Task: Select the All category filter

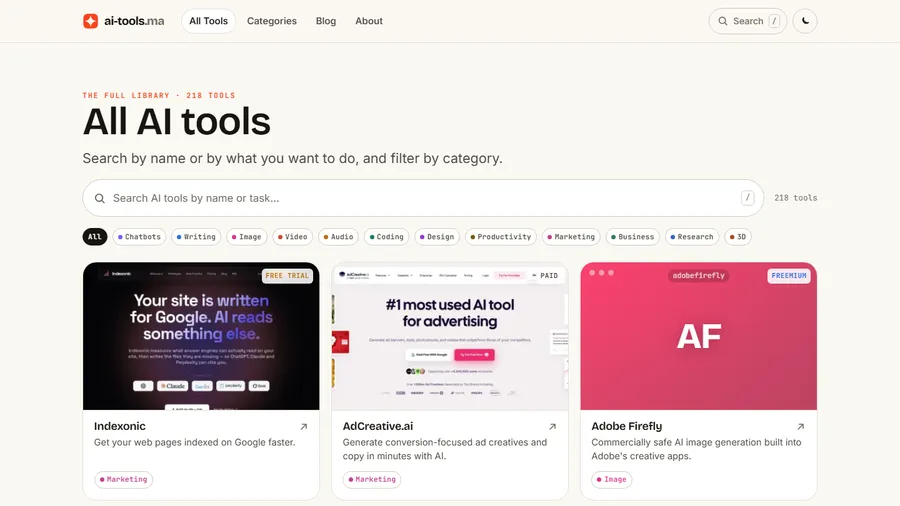Action: (x=95, y=237)
